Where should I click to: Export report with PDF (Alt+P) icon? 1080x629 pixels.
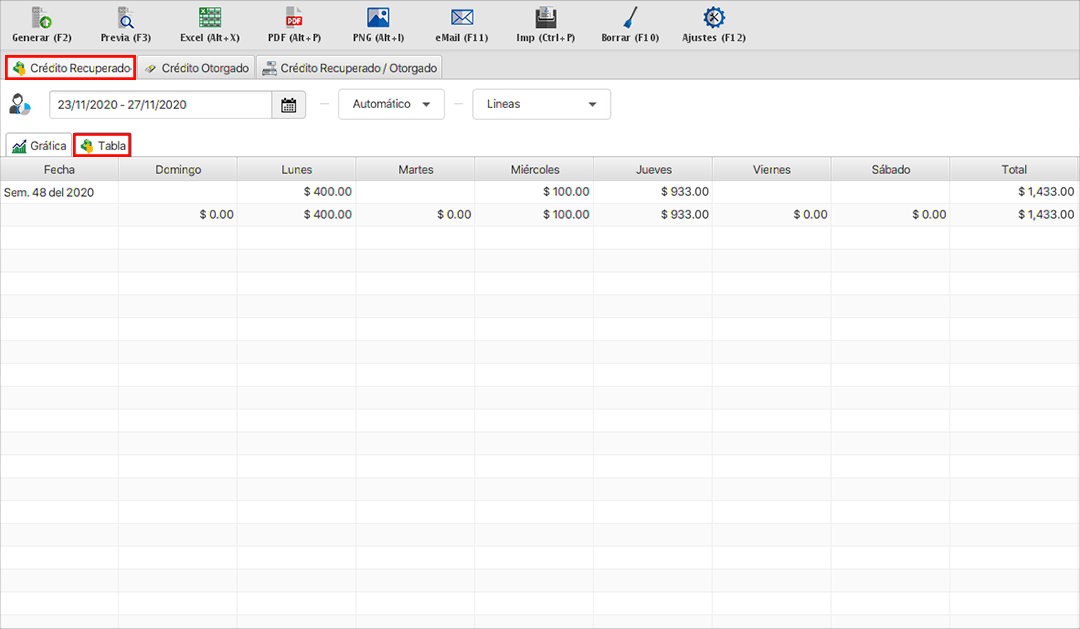click(294, 18)
